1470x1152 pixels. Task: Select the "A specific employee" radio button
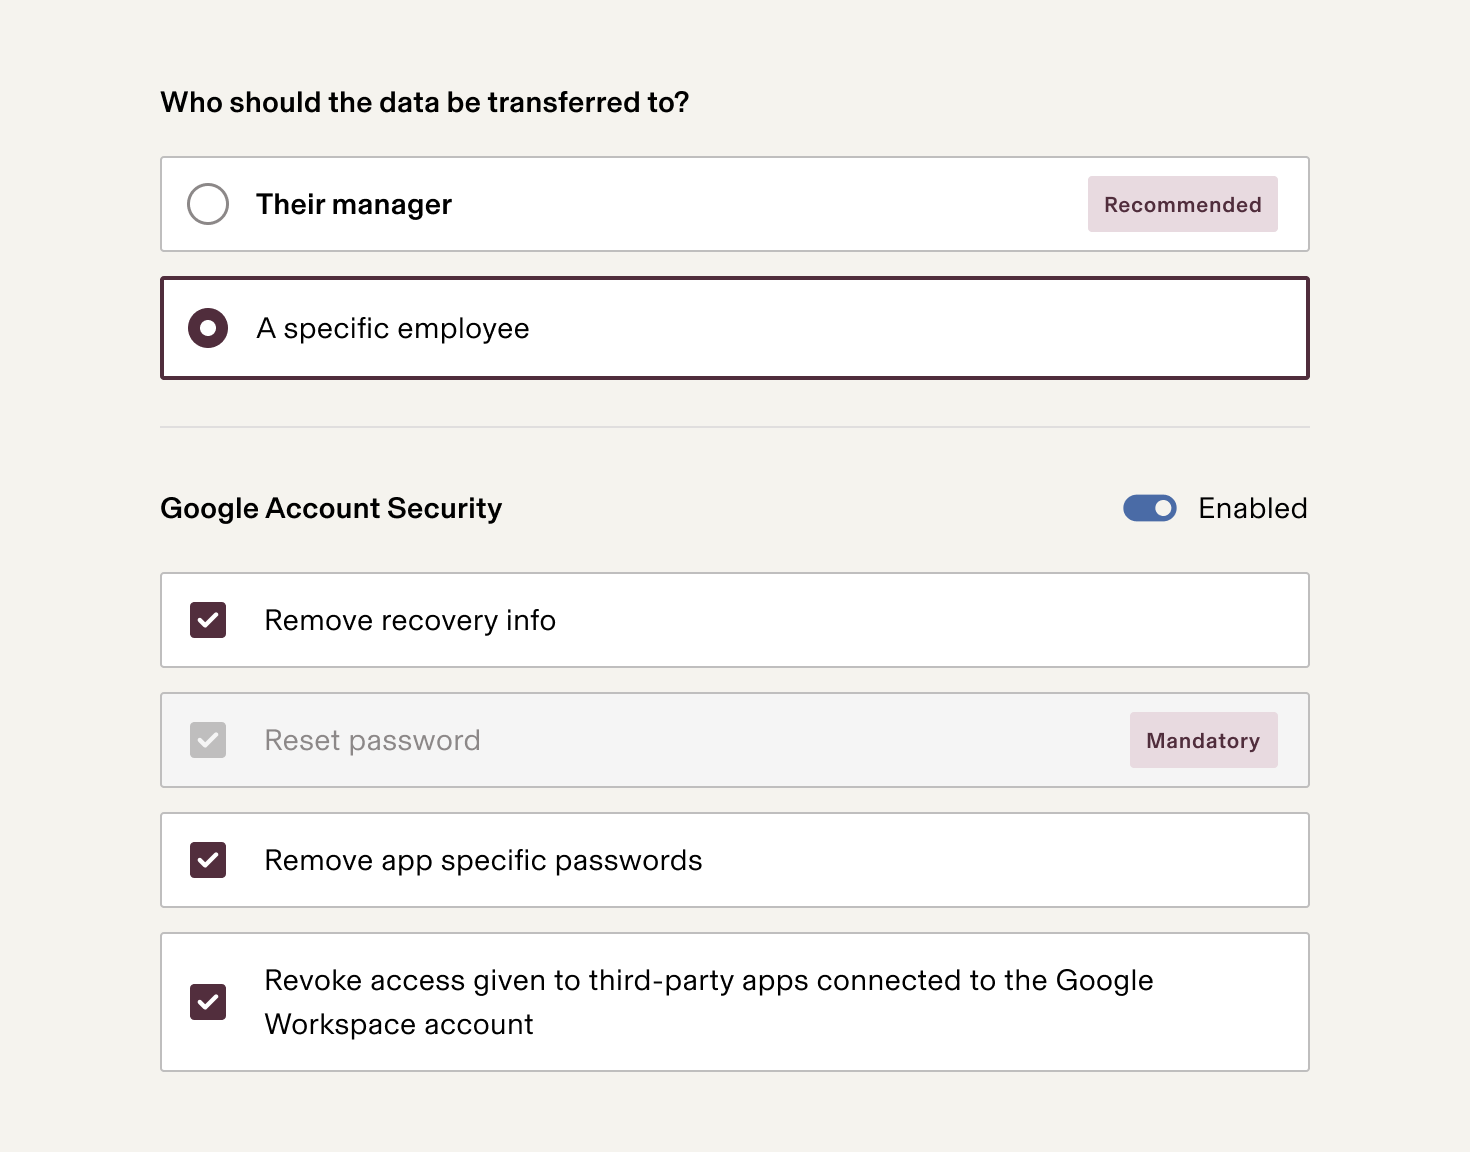(x=208, y=328)
